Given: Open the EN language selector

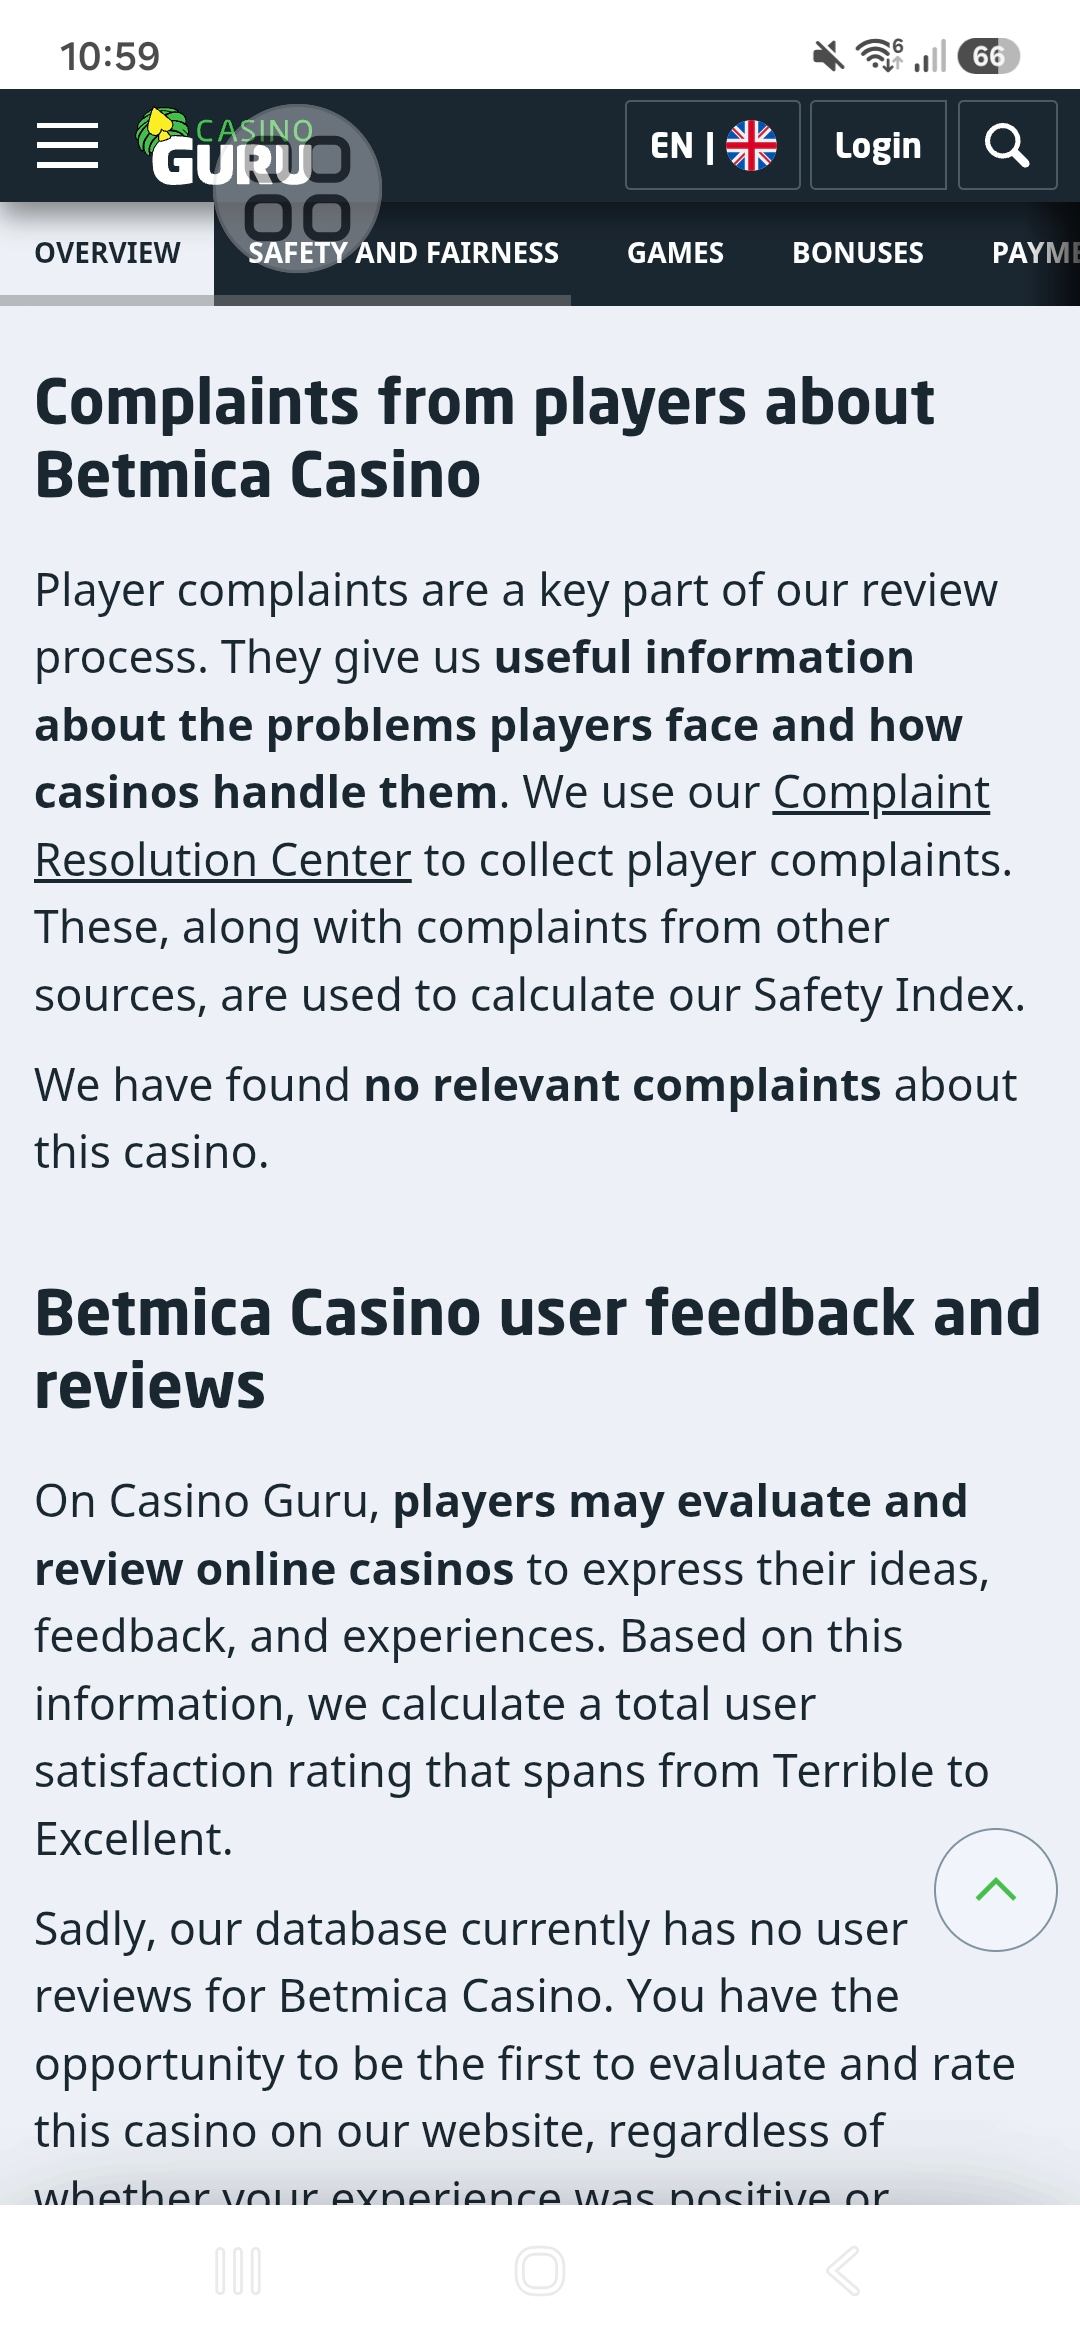Looking at the screenshot, I should (x=712, y=145).
